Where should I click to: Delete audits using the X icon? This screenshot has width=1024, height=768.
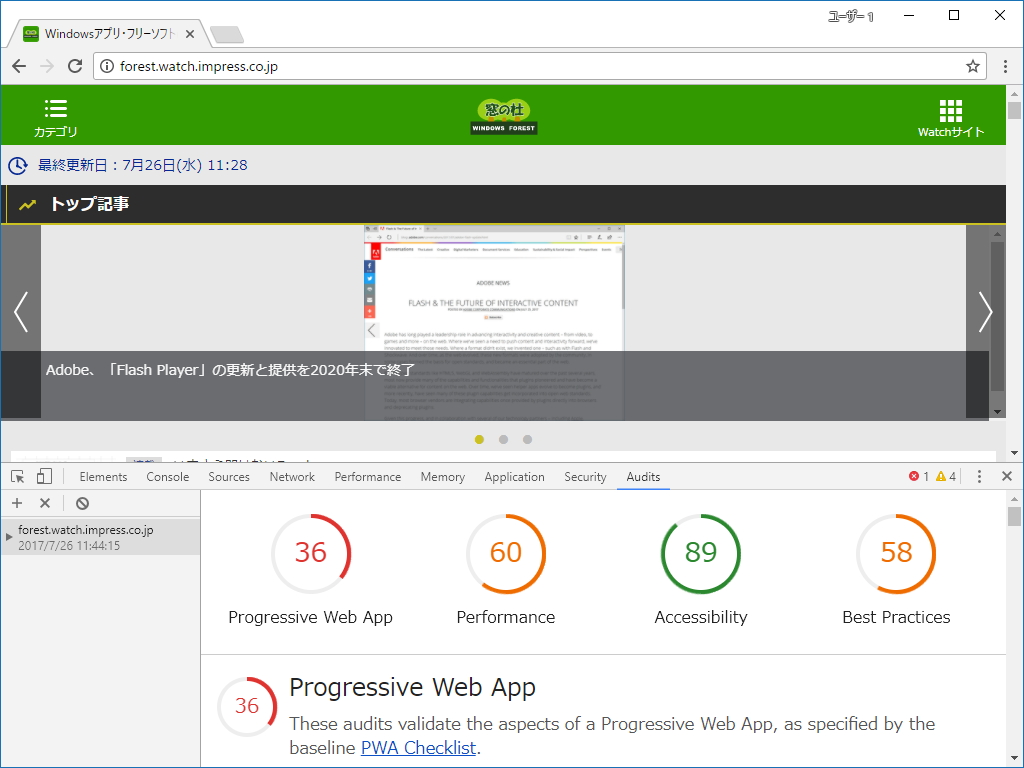click(x=44, y=503)
